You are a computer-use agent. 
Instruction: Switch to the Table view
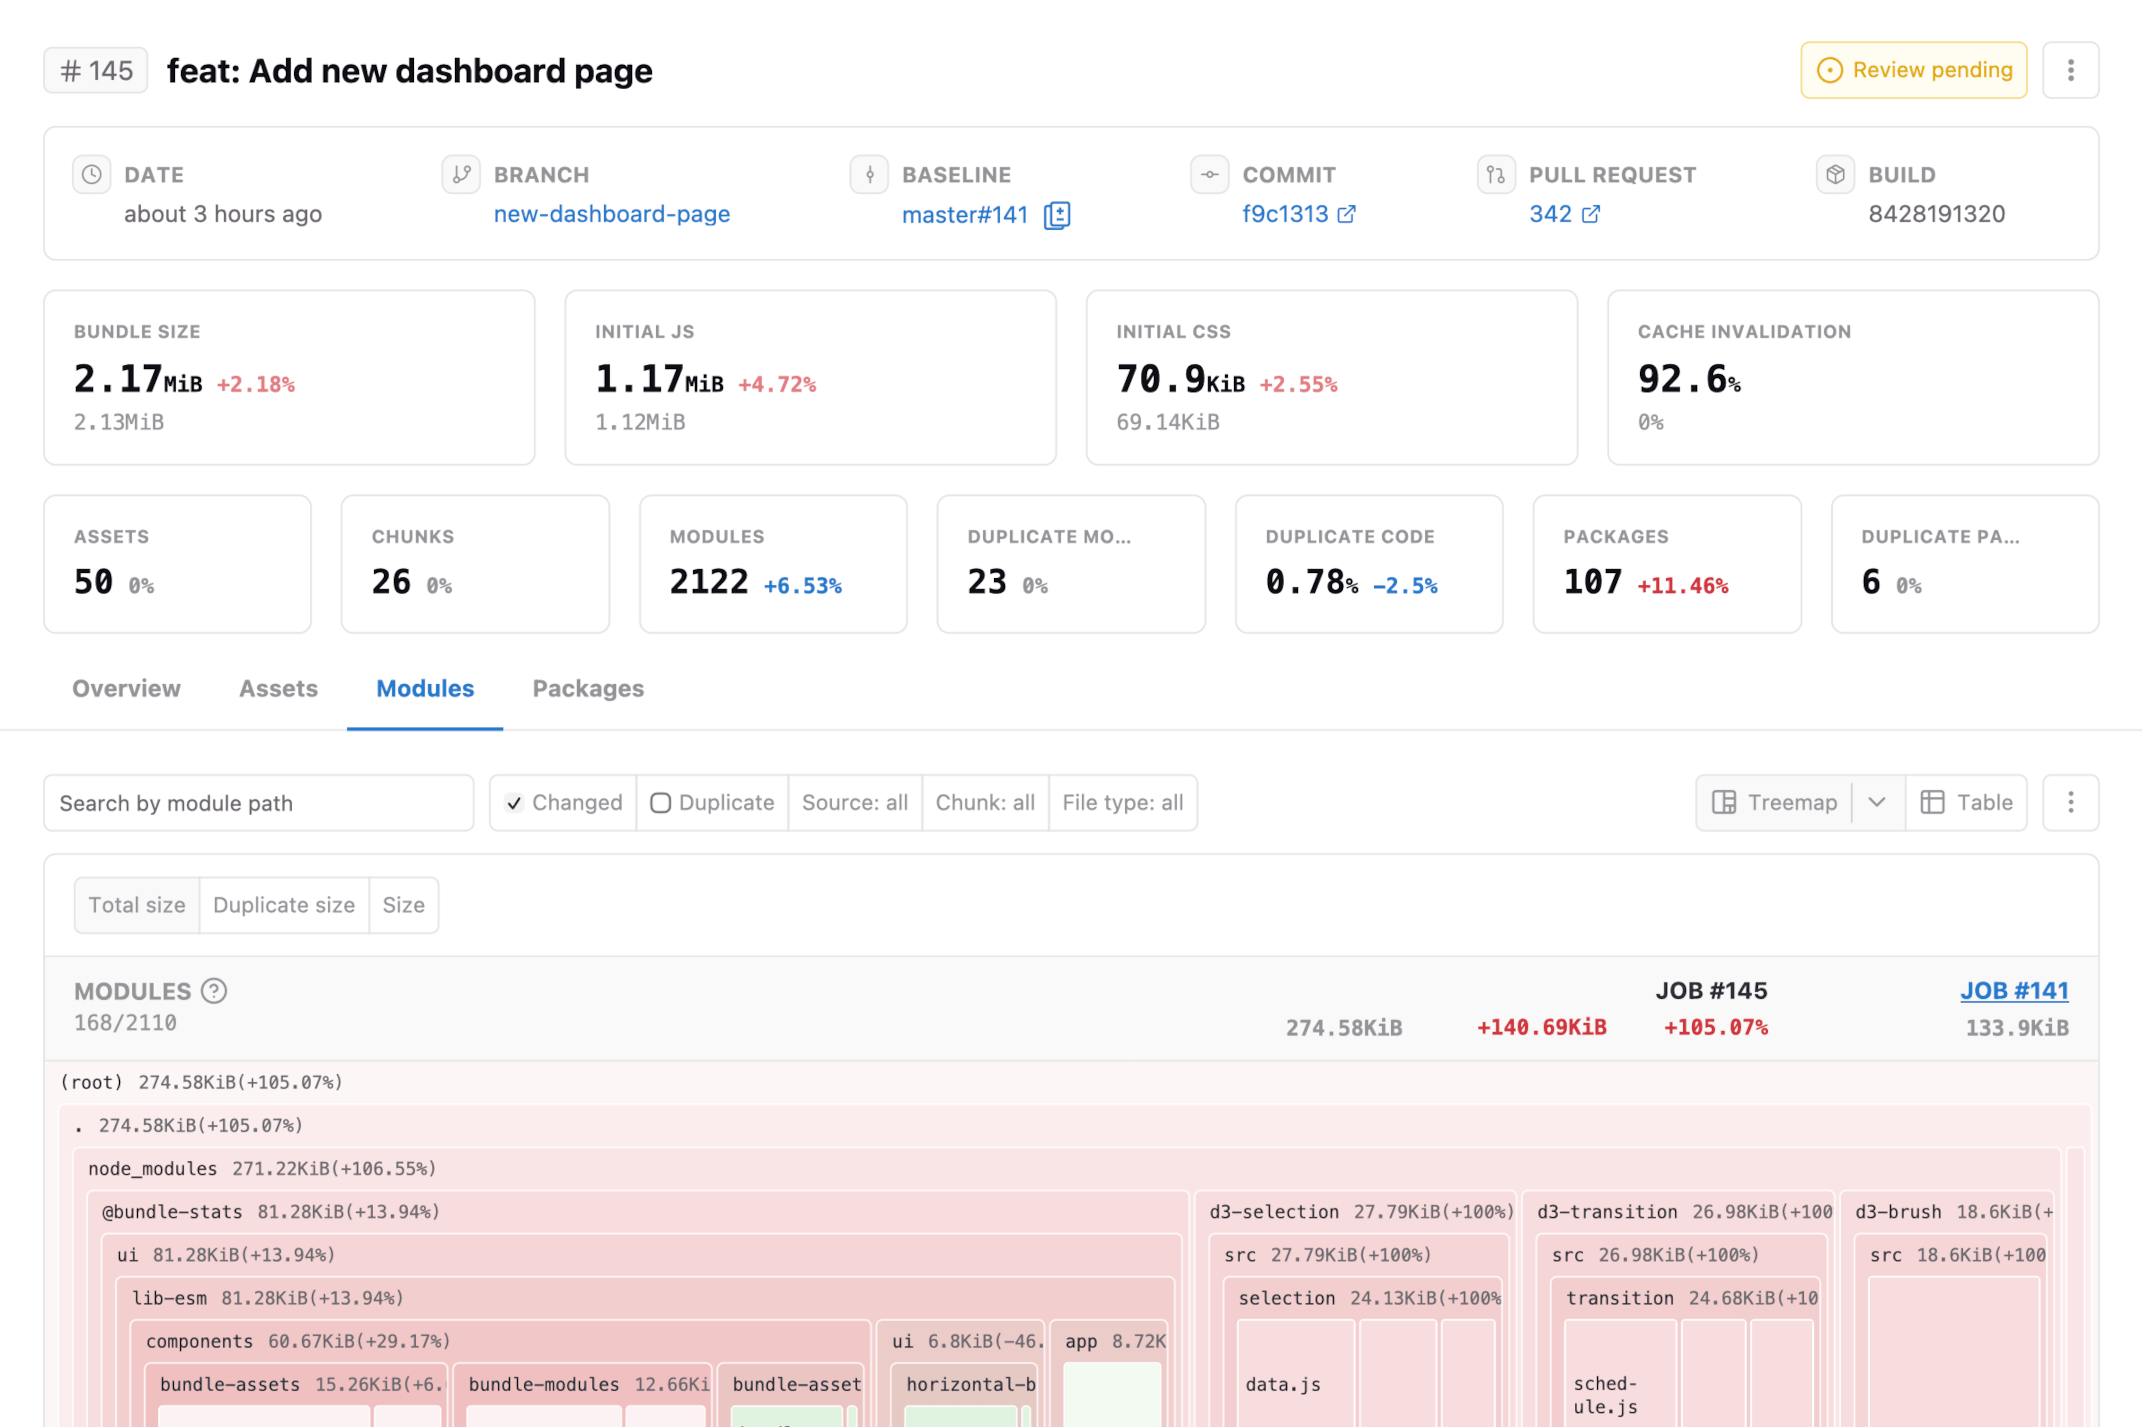pyautogui.click(x=1966, y=802)
